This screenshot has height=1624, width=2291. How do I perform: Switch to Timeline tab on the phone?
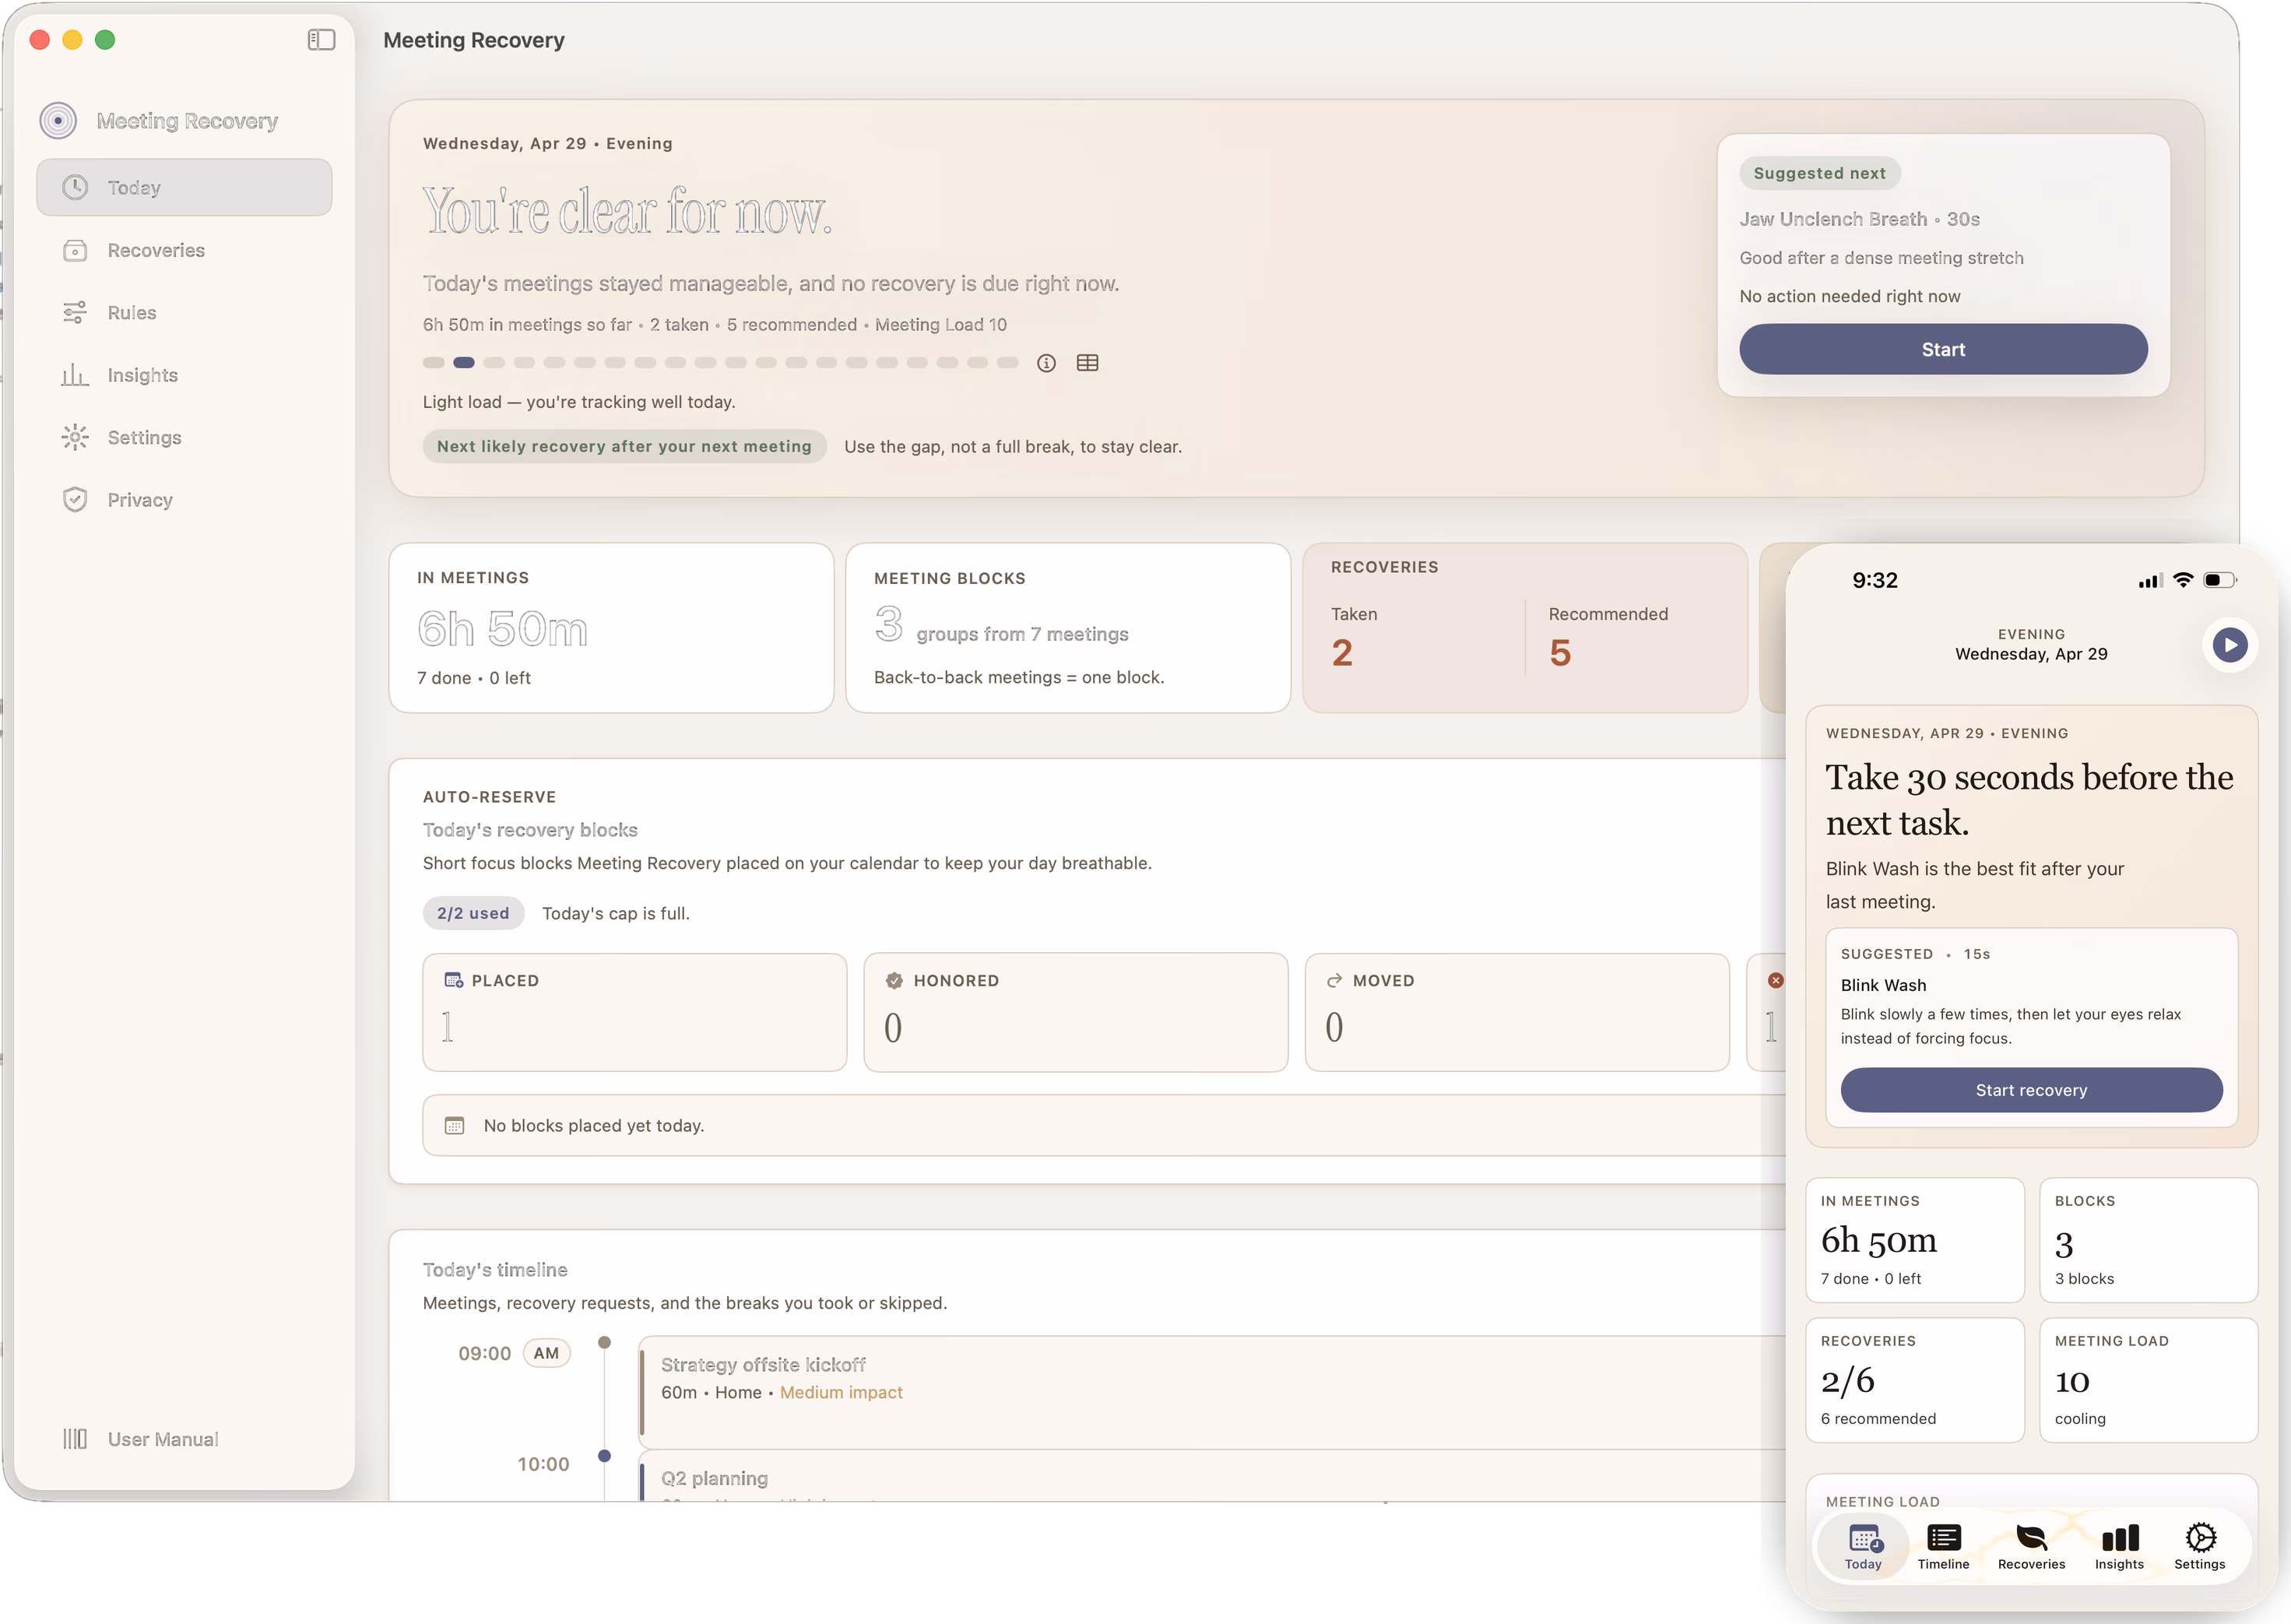pos(1943,1546)
